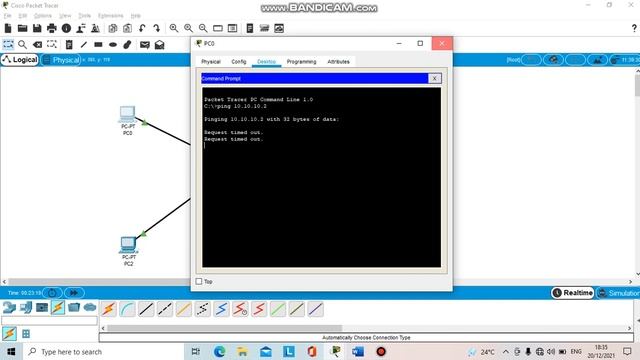This screenshot has height=360, width=640.
Task: Click the New file icon
Action: 8,28
